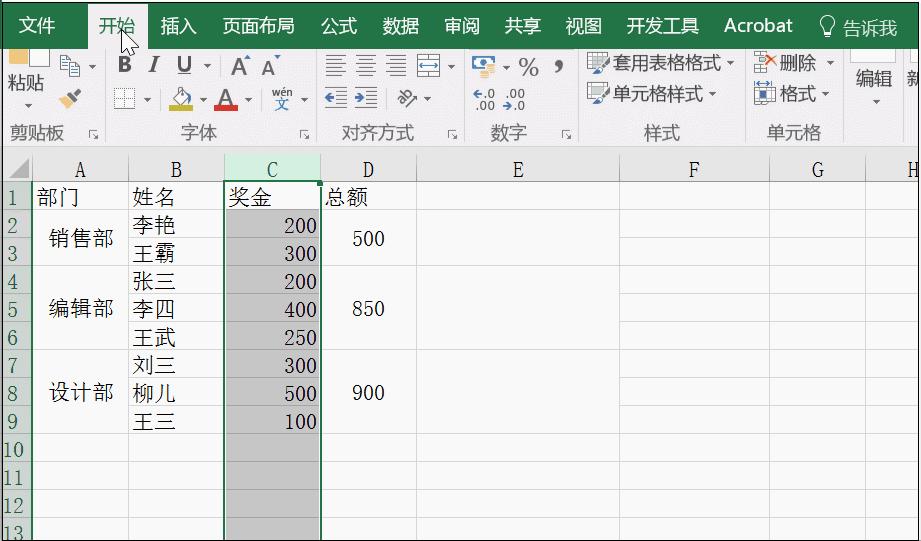The height and width of the screenshot is (541, 921).
Task: Decrease font size with smaller A icon
Action: click(x=270, y=66)
